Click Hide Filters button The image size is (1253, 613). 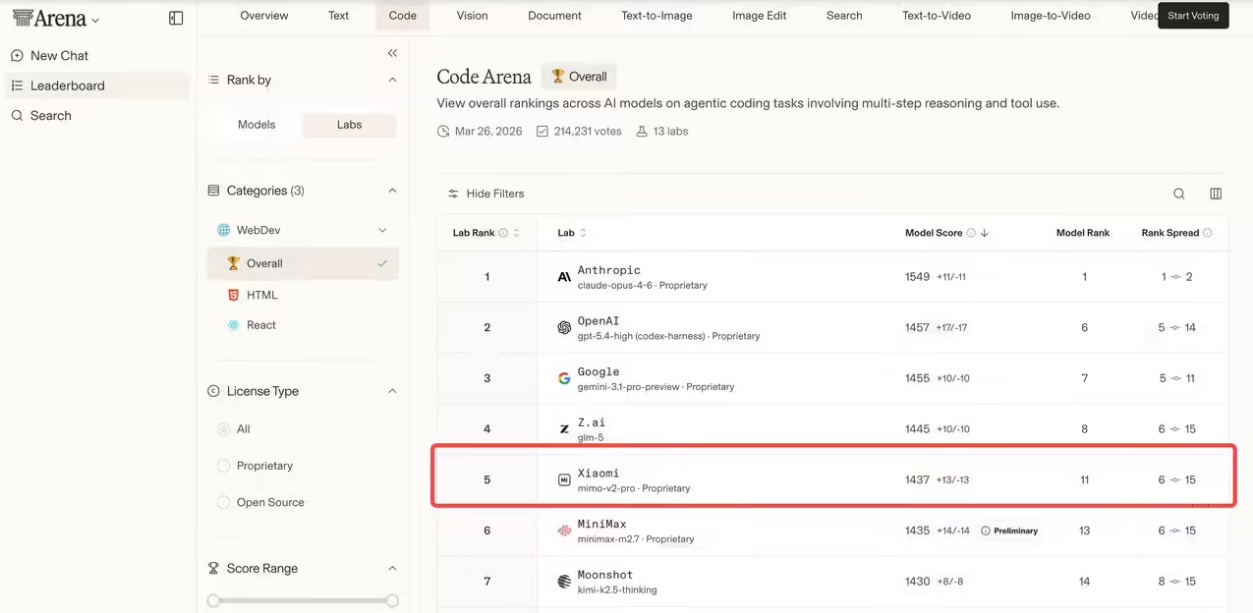point(486,194)
